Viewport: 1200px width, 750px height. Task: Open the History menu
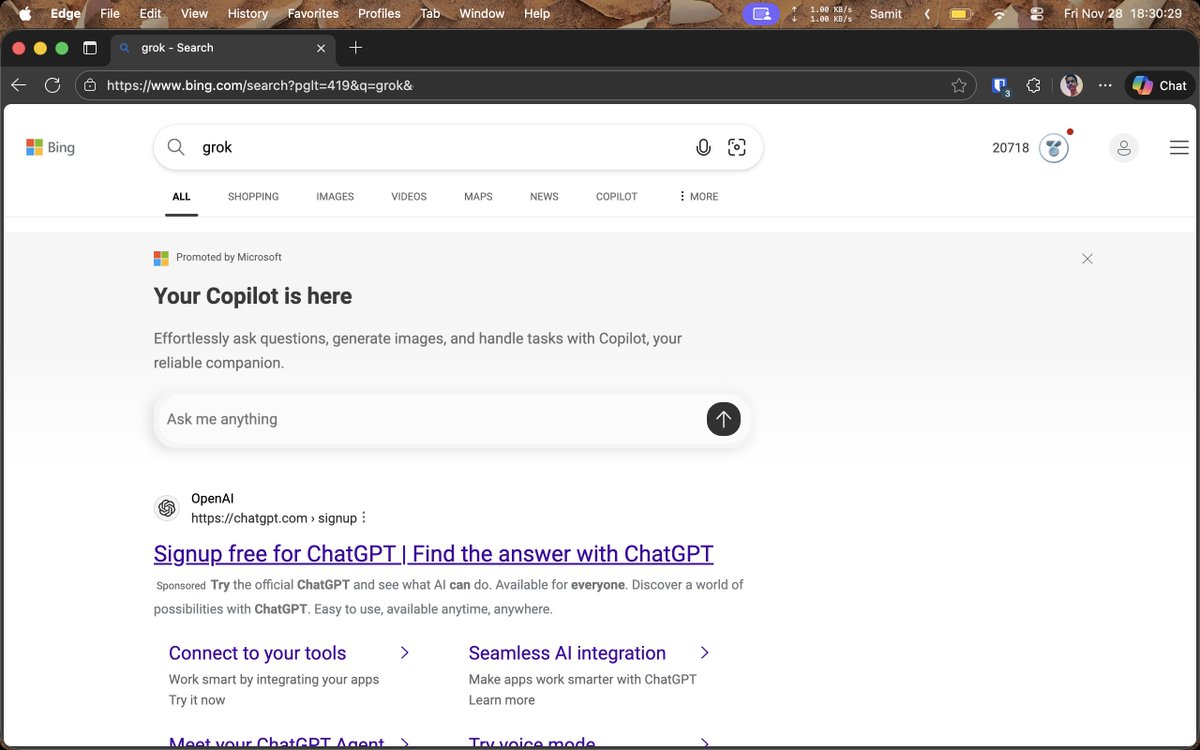pos(248,14)
